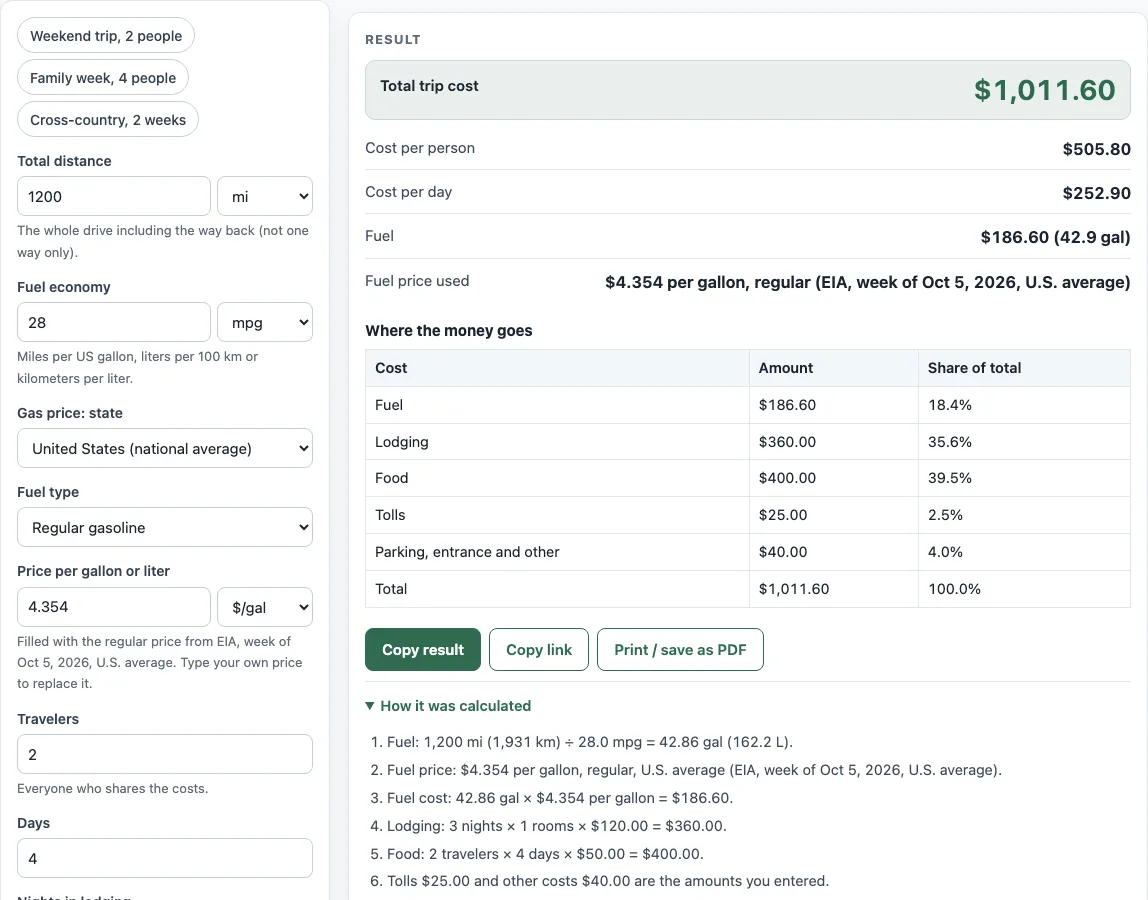Select the cost per person value $505.80

click(1097, 149)
